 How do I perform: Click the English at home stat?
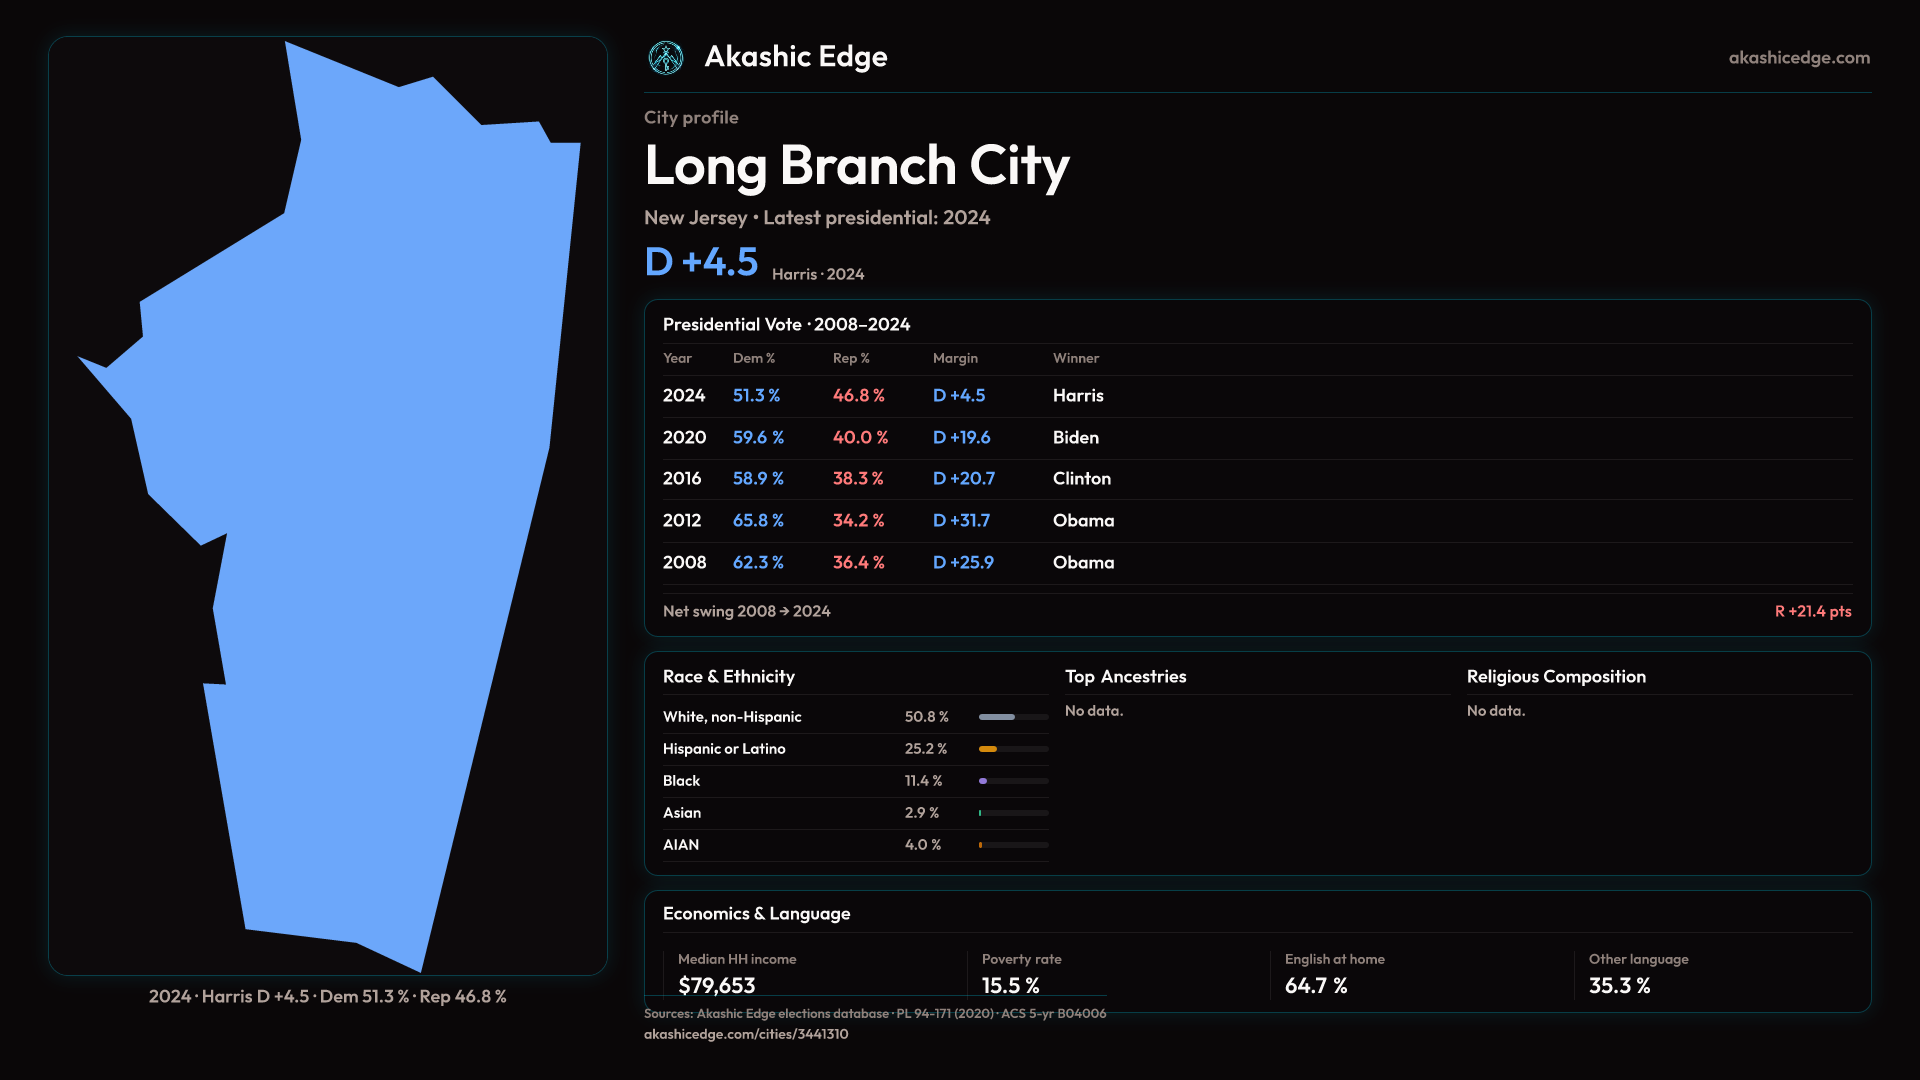[1316, 986]
